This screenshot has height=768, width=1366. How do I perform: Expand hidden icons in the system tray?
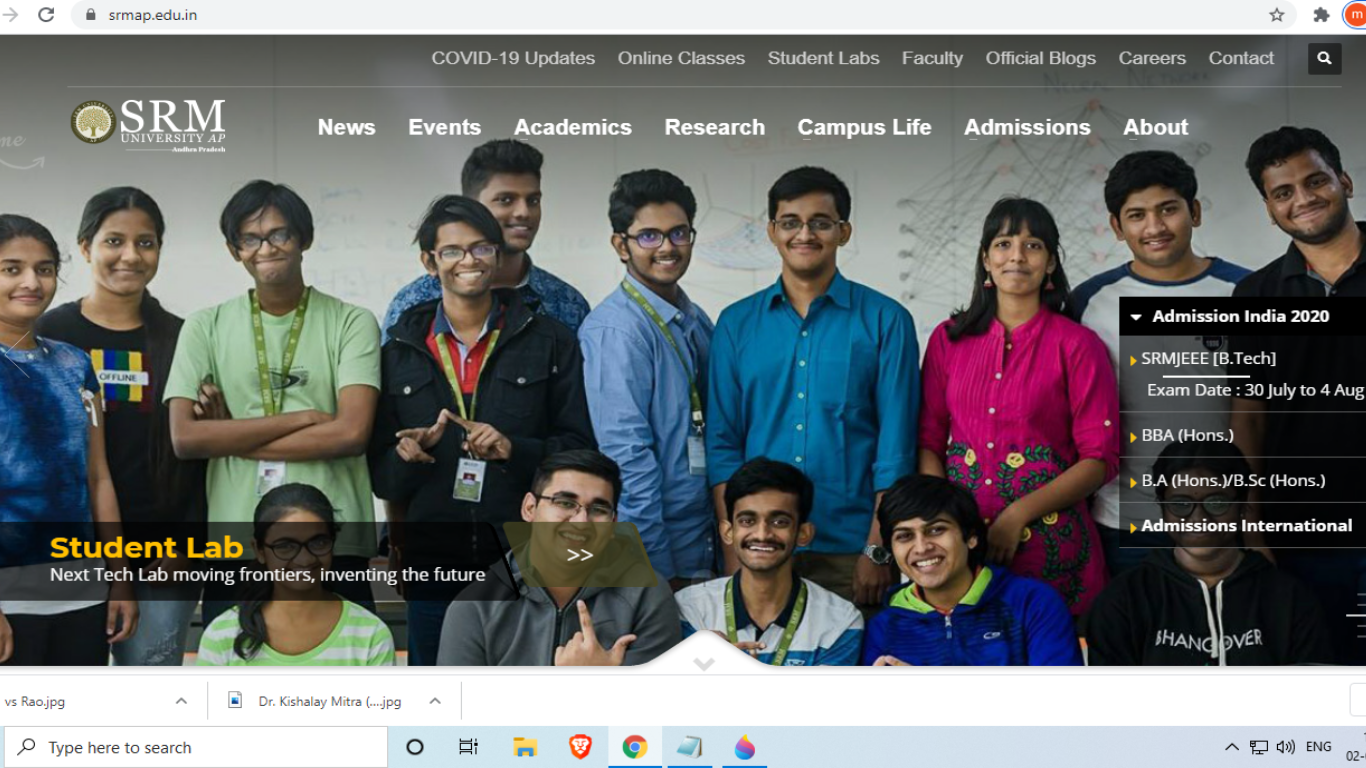click(x=1231, y=746)
